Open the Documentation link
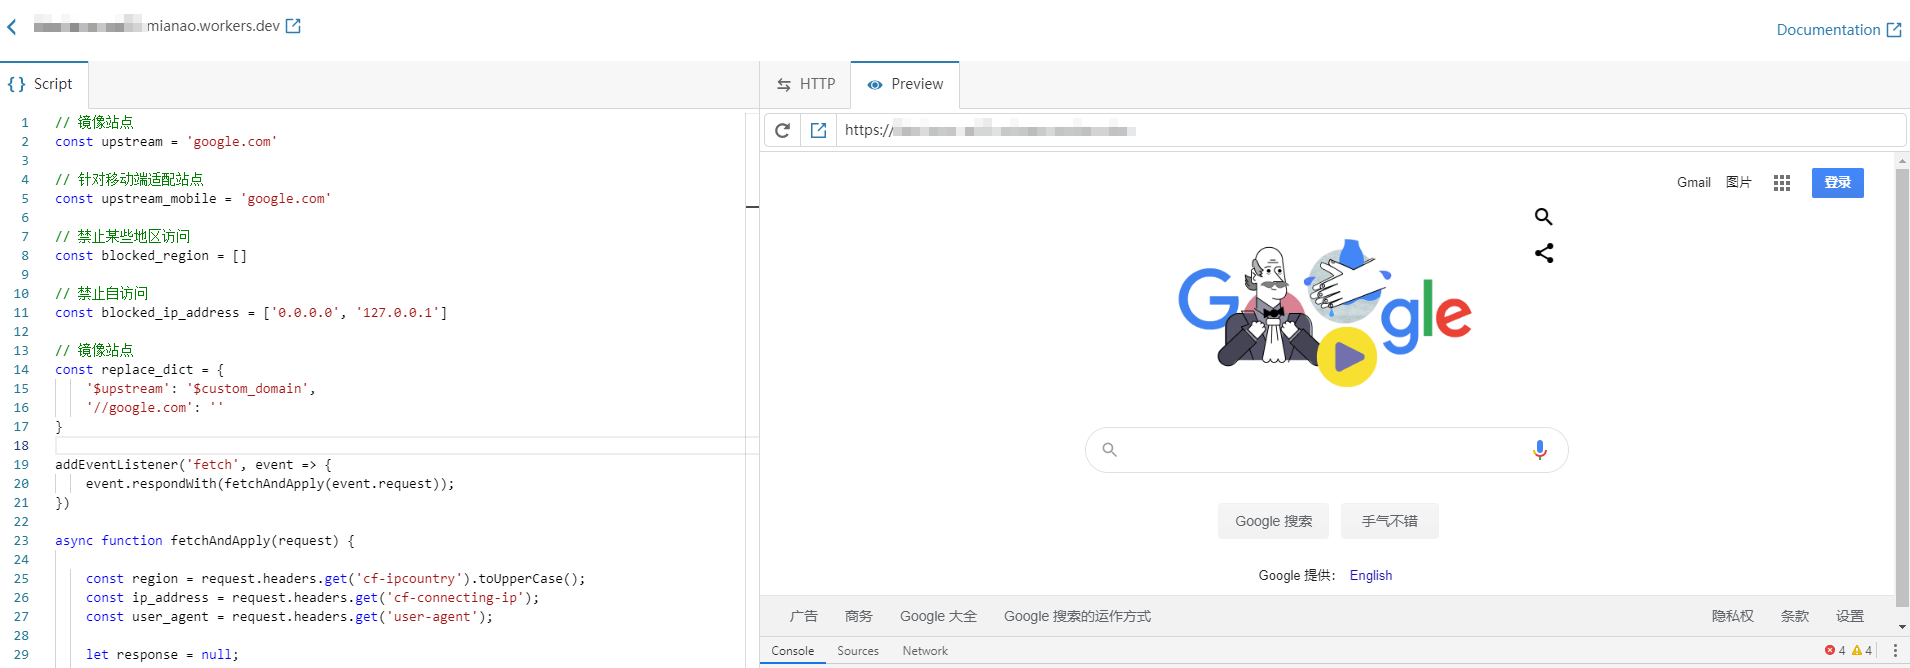Screen dimensions: 1910x668 pos(1838,30)
